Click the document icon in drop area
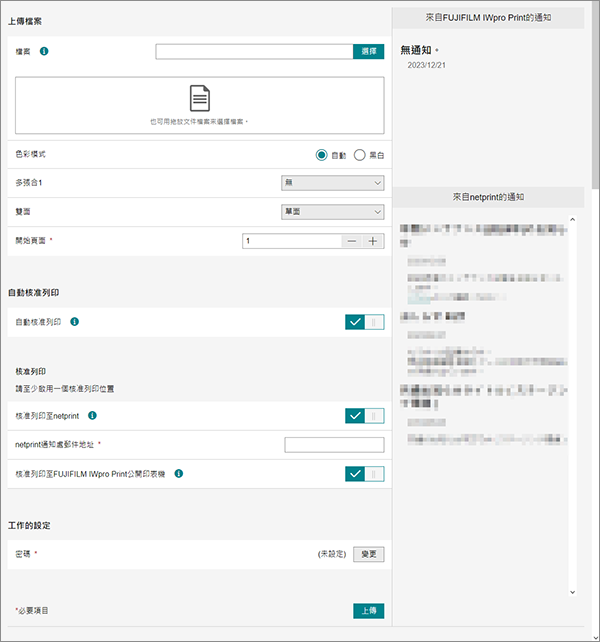600x642 pixels. [x=200, y=98]
